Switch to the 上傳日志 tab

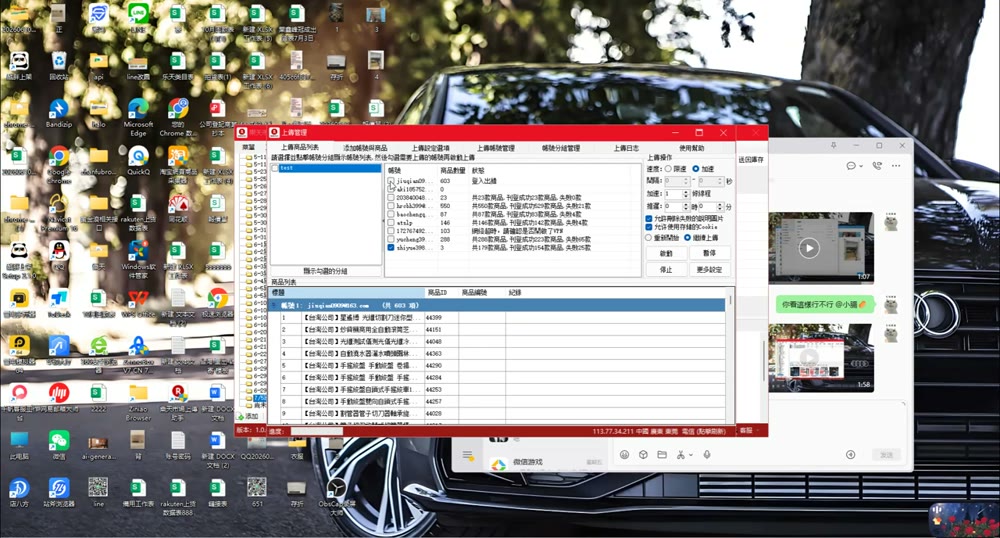[x=626, y=148]
